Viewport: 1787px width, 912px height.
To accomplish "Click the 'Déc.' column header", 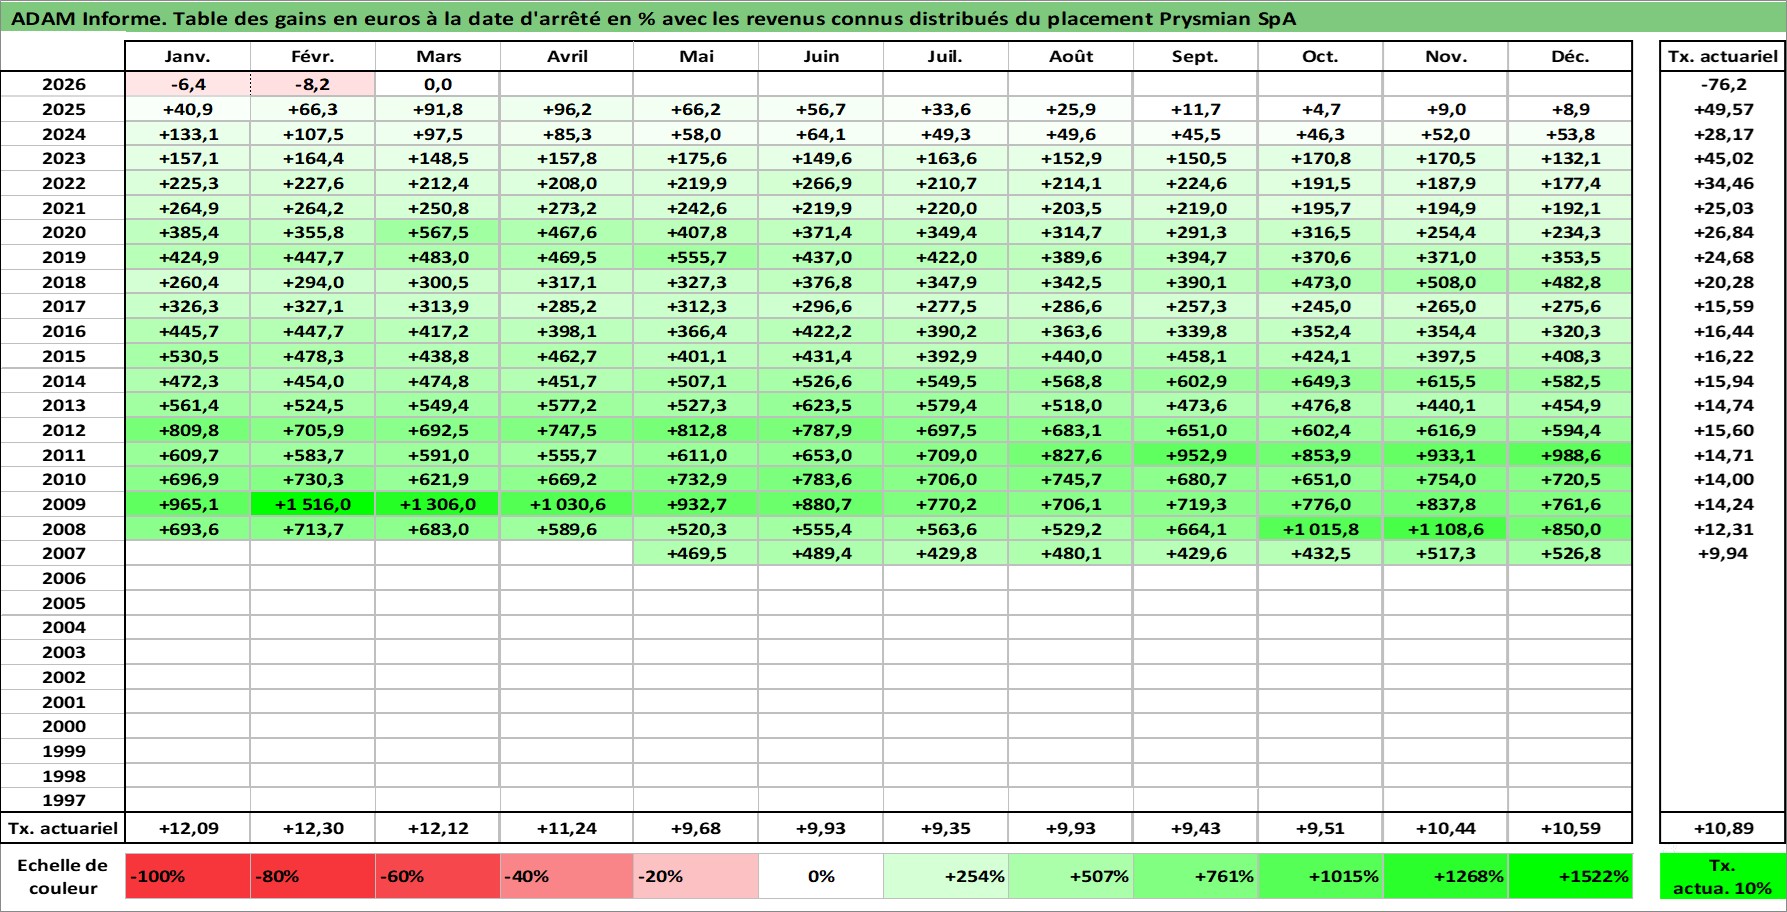I will tap(1570, 57).
